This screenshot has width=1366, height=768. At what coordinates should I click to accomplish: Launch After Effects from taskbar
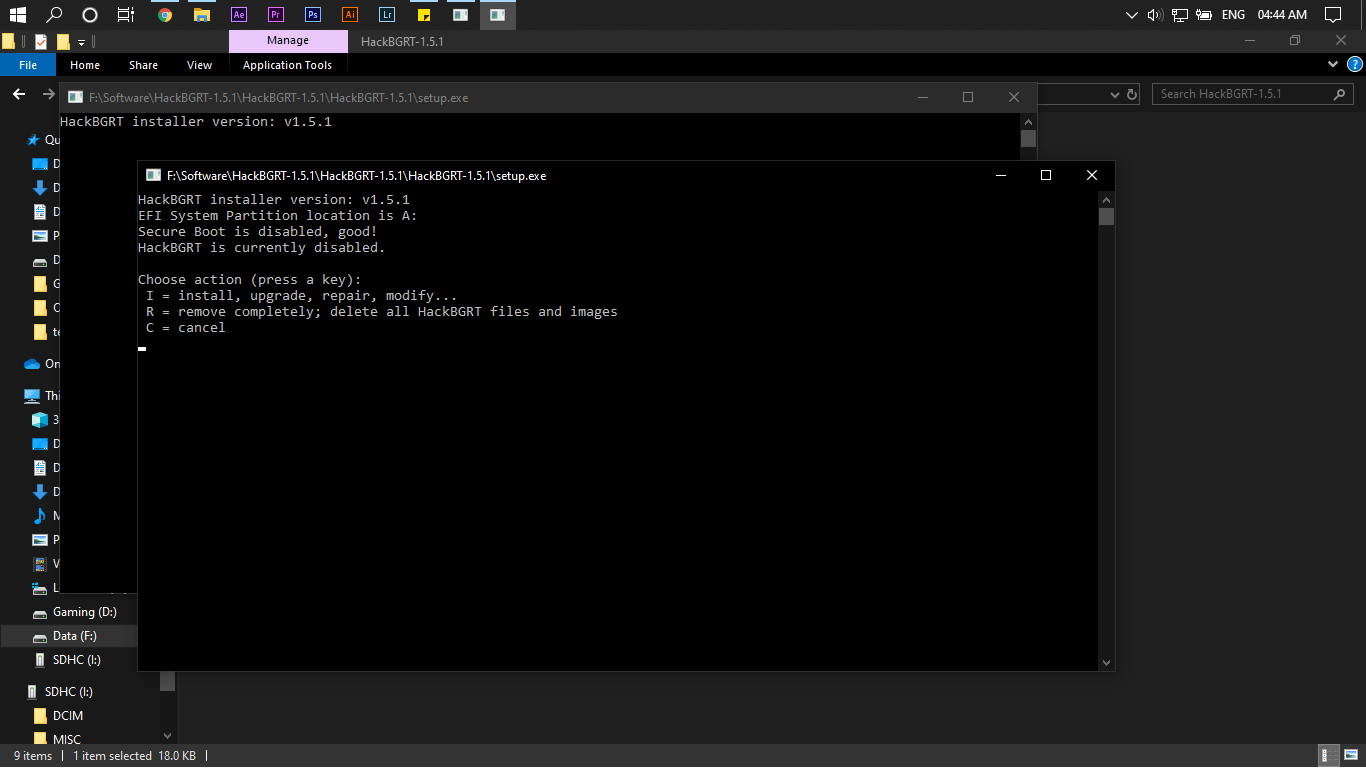click(x=239, y=15)
